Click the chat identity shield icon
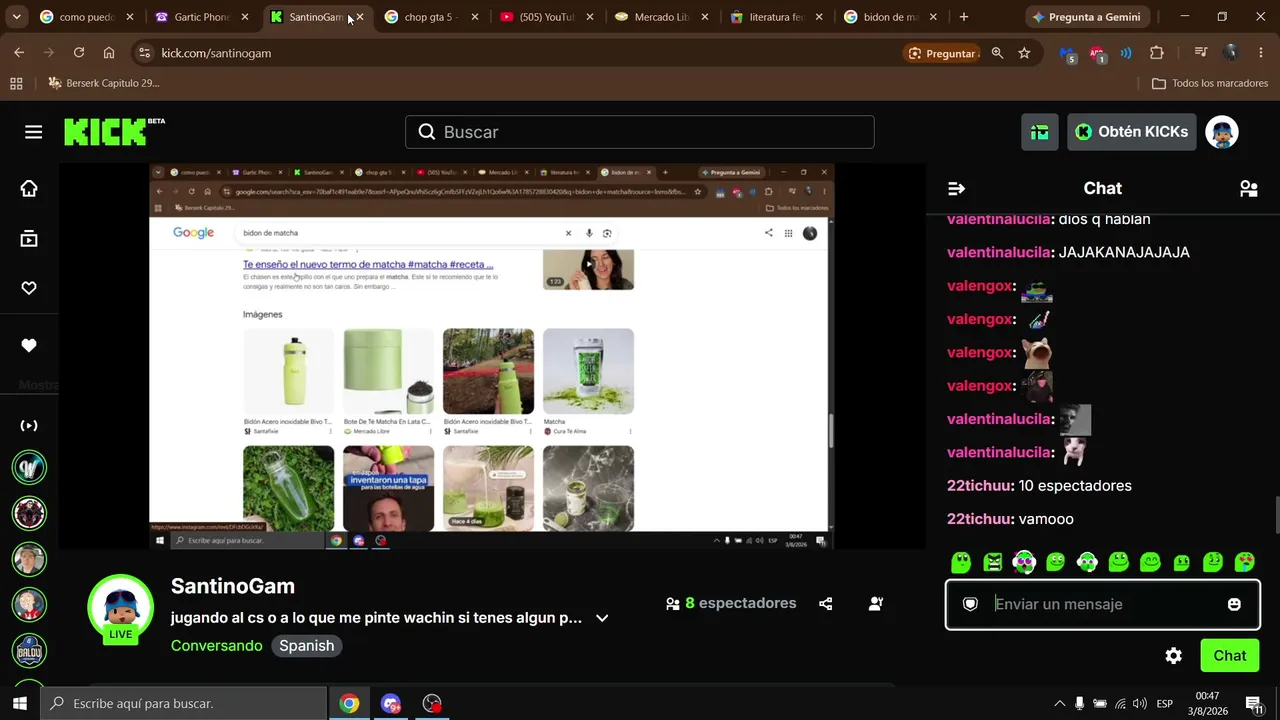Image resolution: width=1280 pixels, height=720 pixels. click(x=970, y=604)
